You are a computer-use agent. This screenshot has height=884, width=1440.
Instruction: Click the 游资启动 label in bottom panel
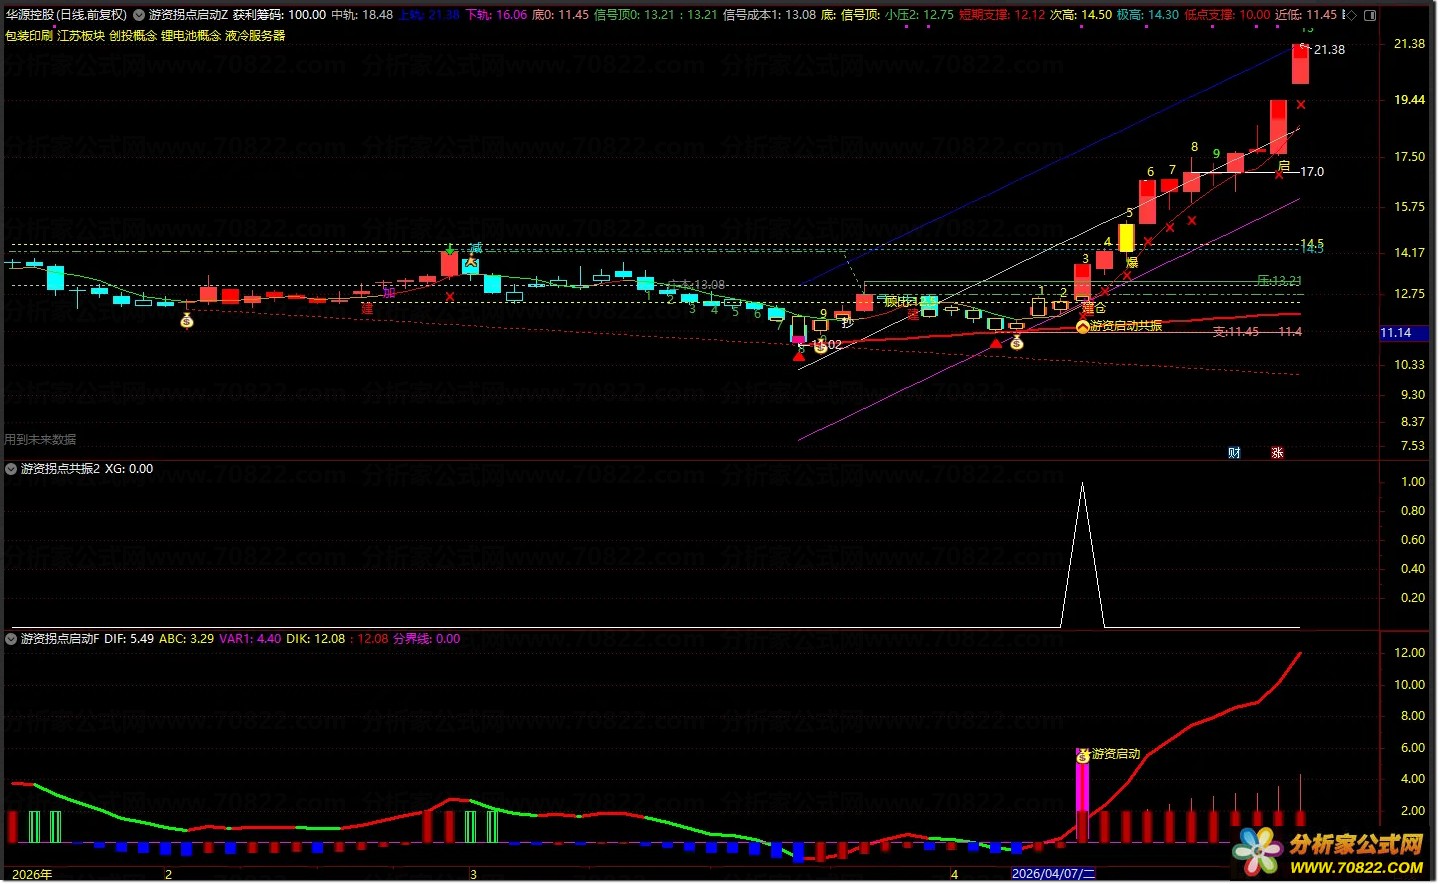point(1116,754)
